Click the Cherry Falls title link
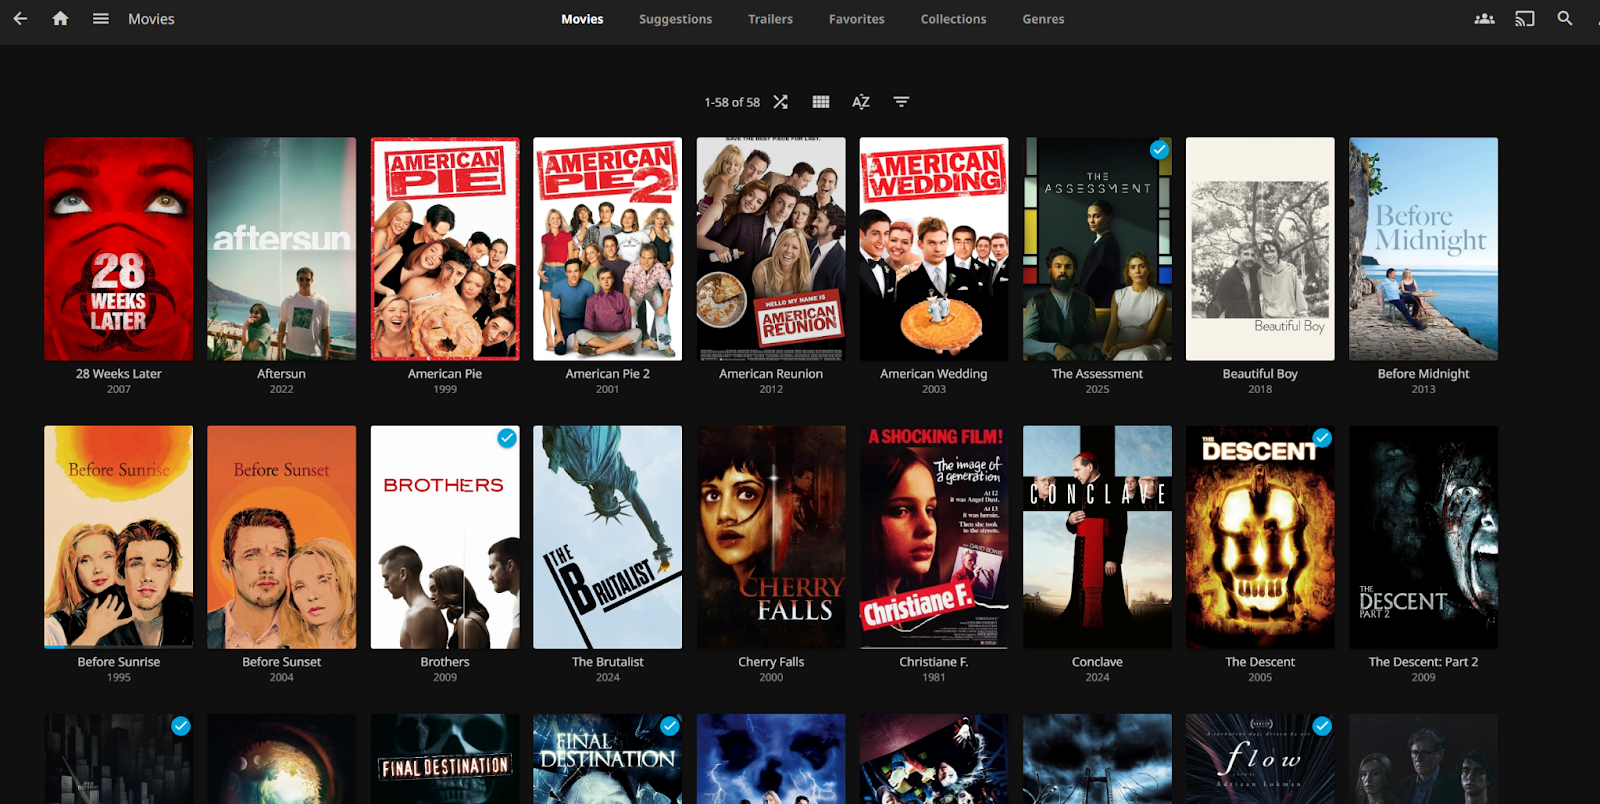1600x804 pixels. 771,662
